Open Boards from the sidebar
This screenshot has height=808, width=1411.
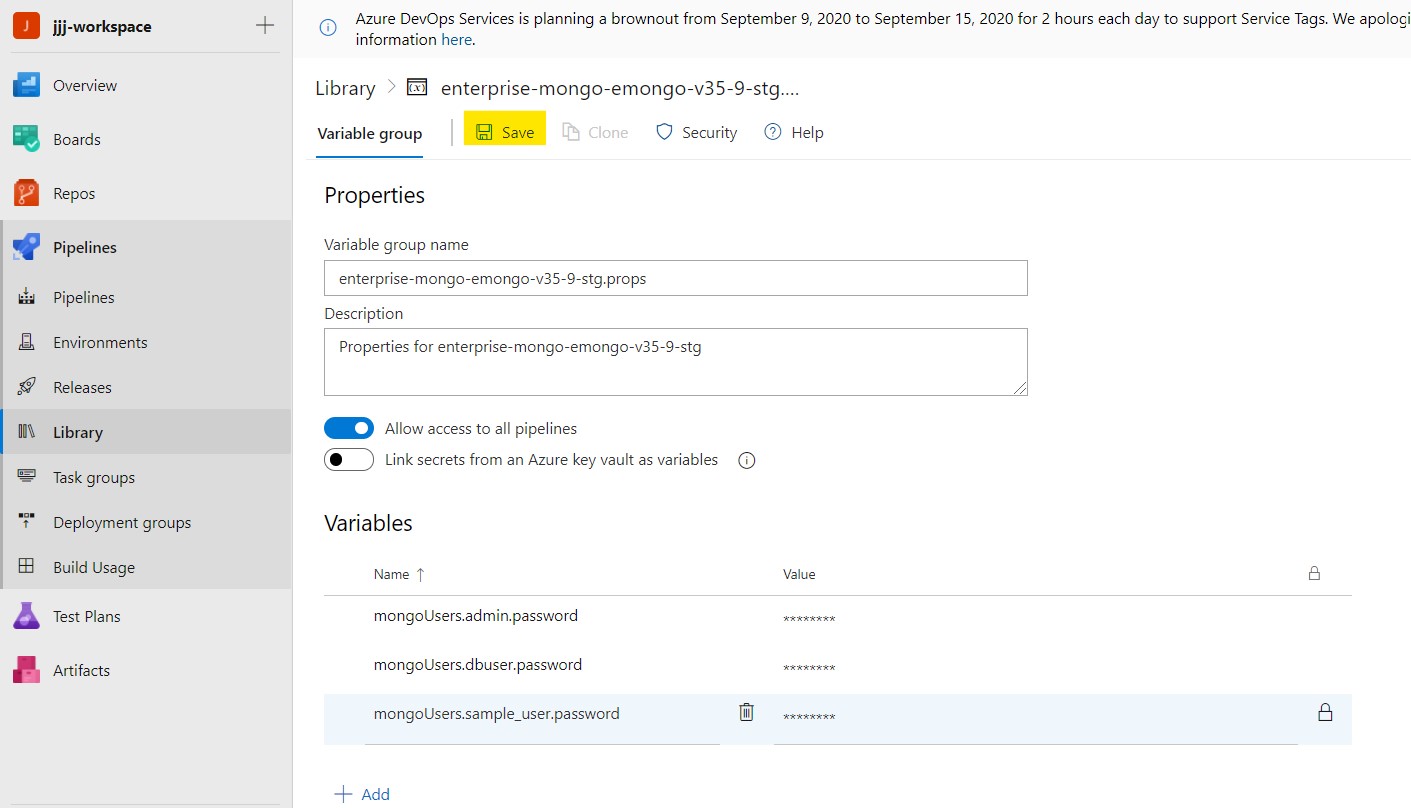coord(76,140)
